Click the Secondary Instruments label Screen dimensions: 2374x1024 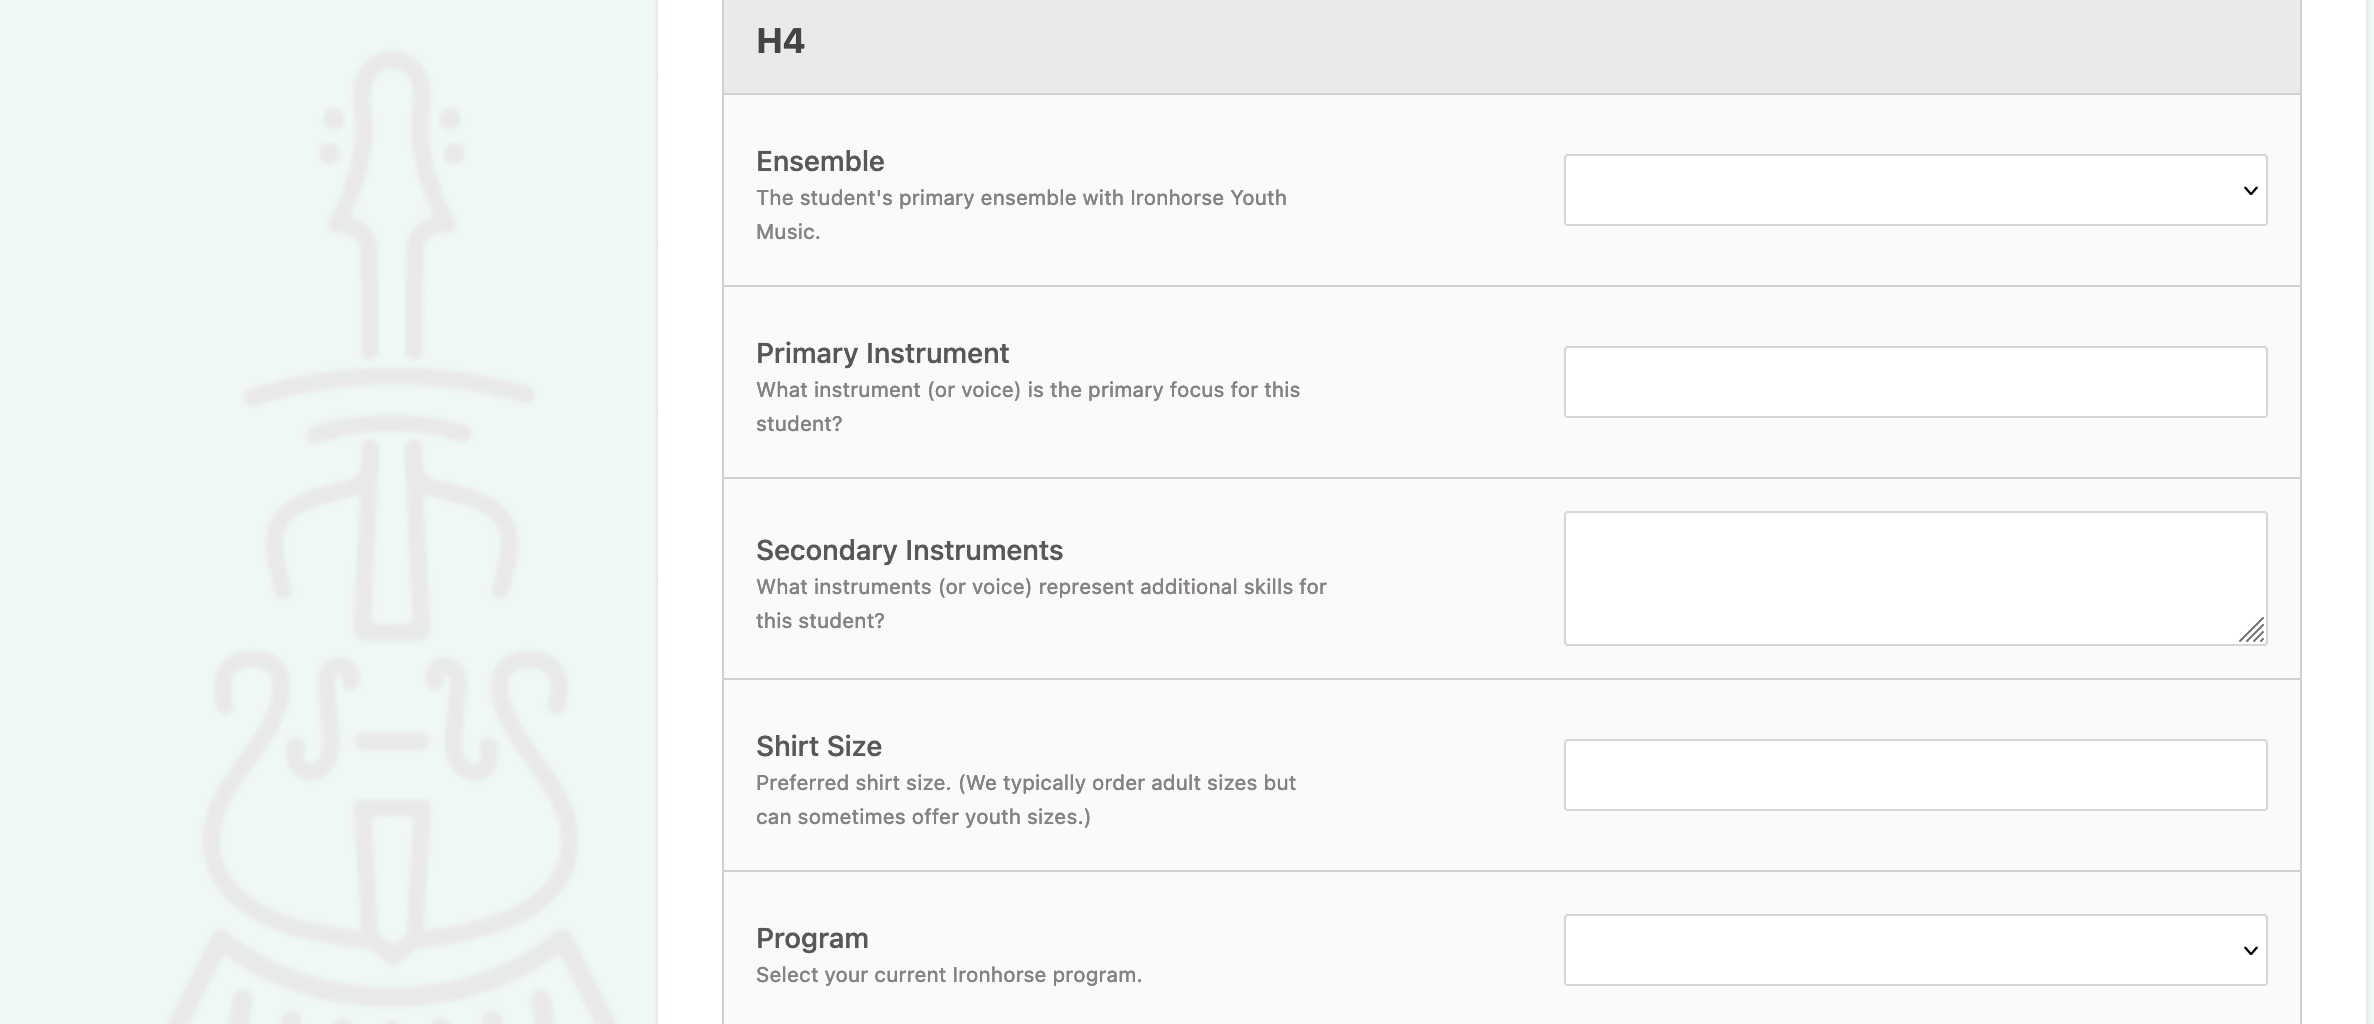click(x=909, y=550)
